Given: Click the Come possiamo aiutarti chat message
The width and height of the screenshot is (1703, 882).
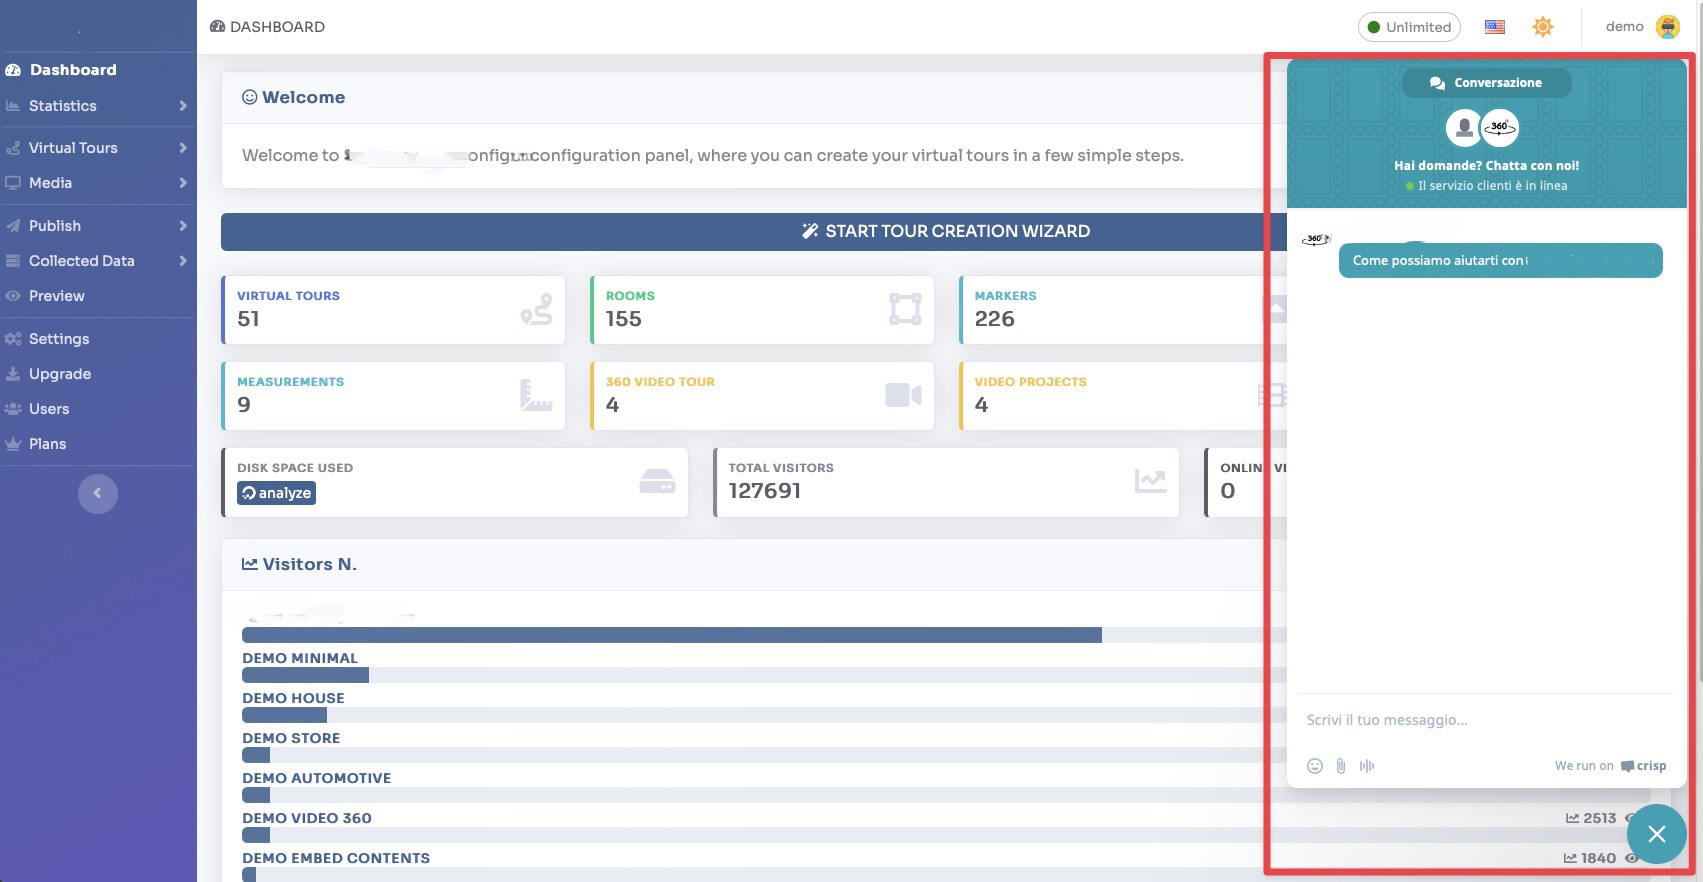Looking at the screenshot, I should (x=1500, y=261).
